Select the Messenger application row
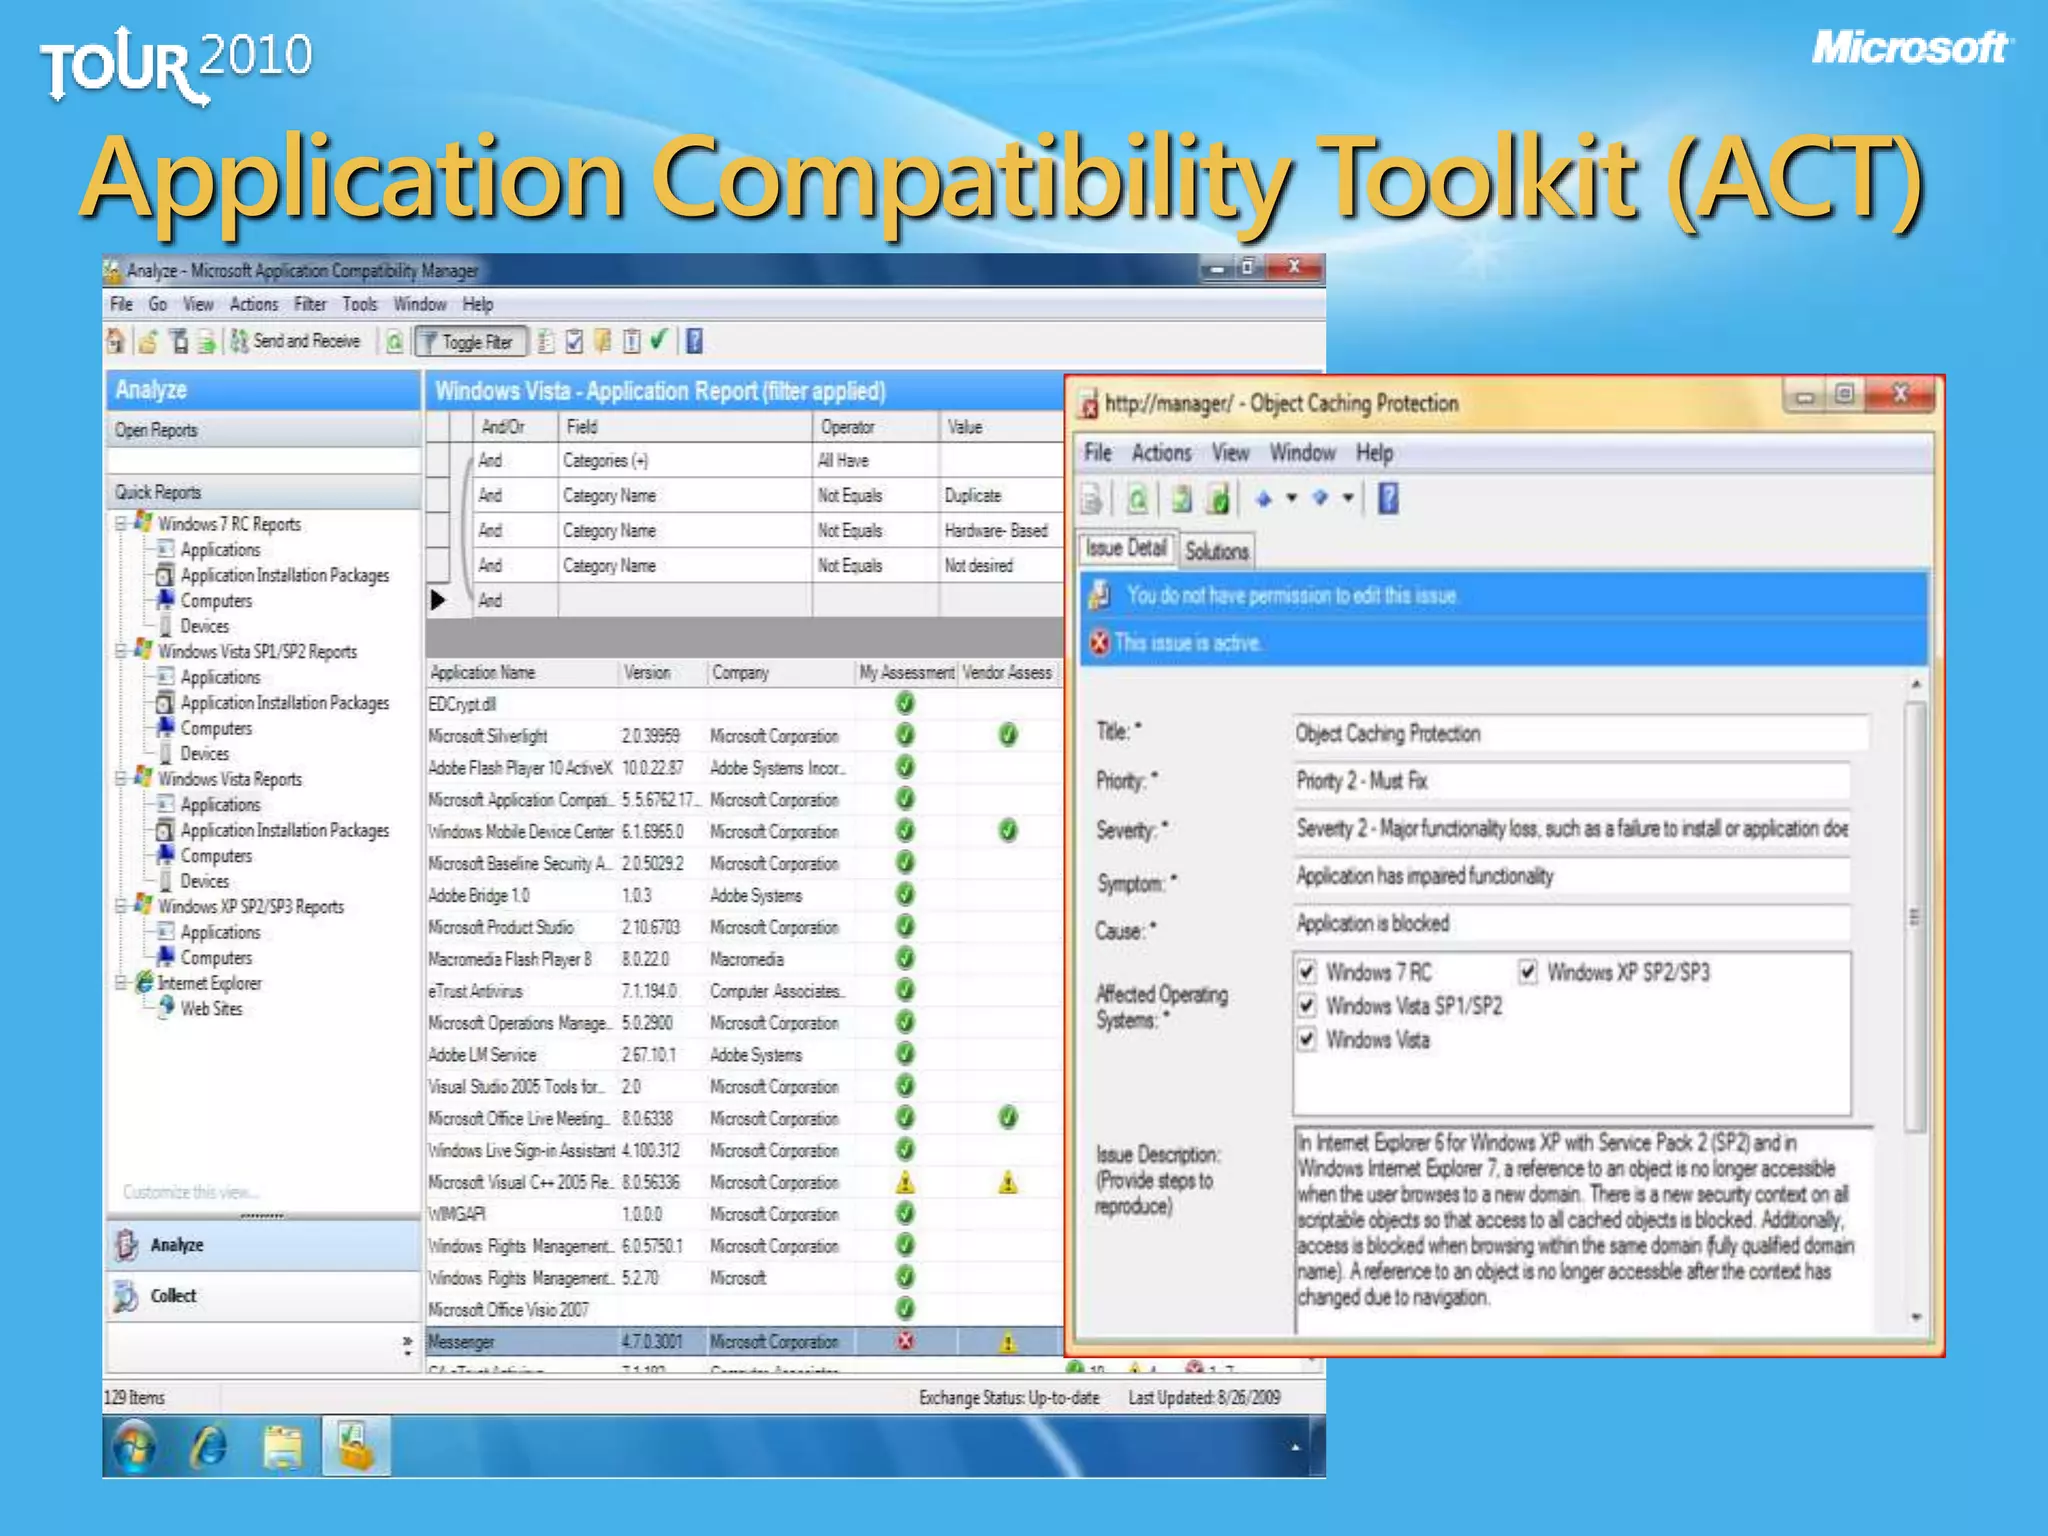This screenshot has width=2048, height=1536. (x=743, y=1342)
